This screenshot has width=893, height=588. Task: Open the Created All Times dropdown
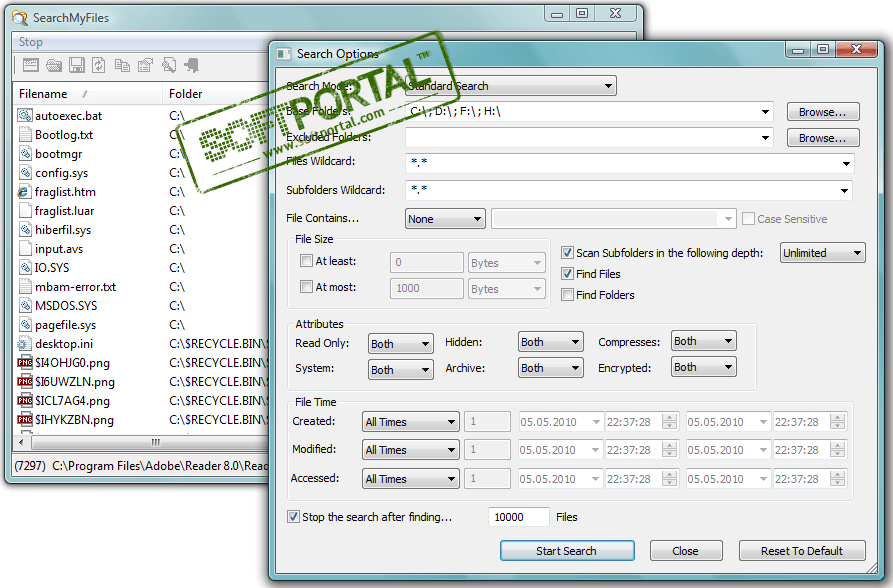[411, 422]
